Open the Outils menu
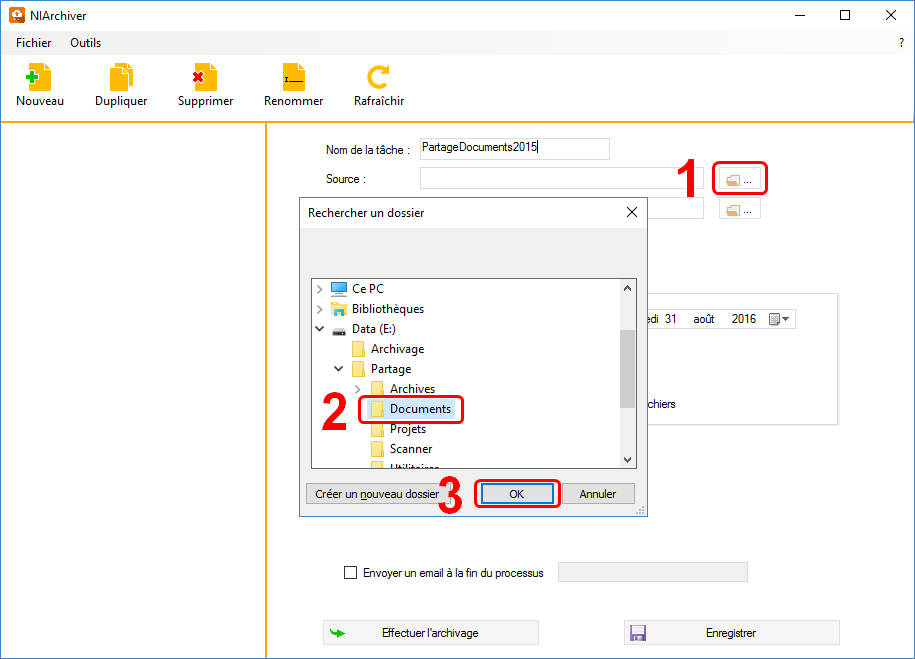Image resolution: width=915 pixels, height=659 pixels. [85, 43]
